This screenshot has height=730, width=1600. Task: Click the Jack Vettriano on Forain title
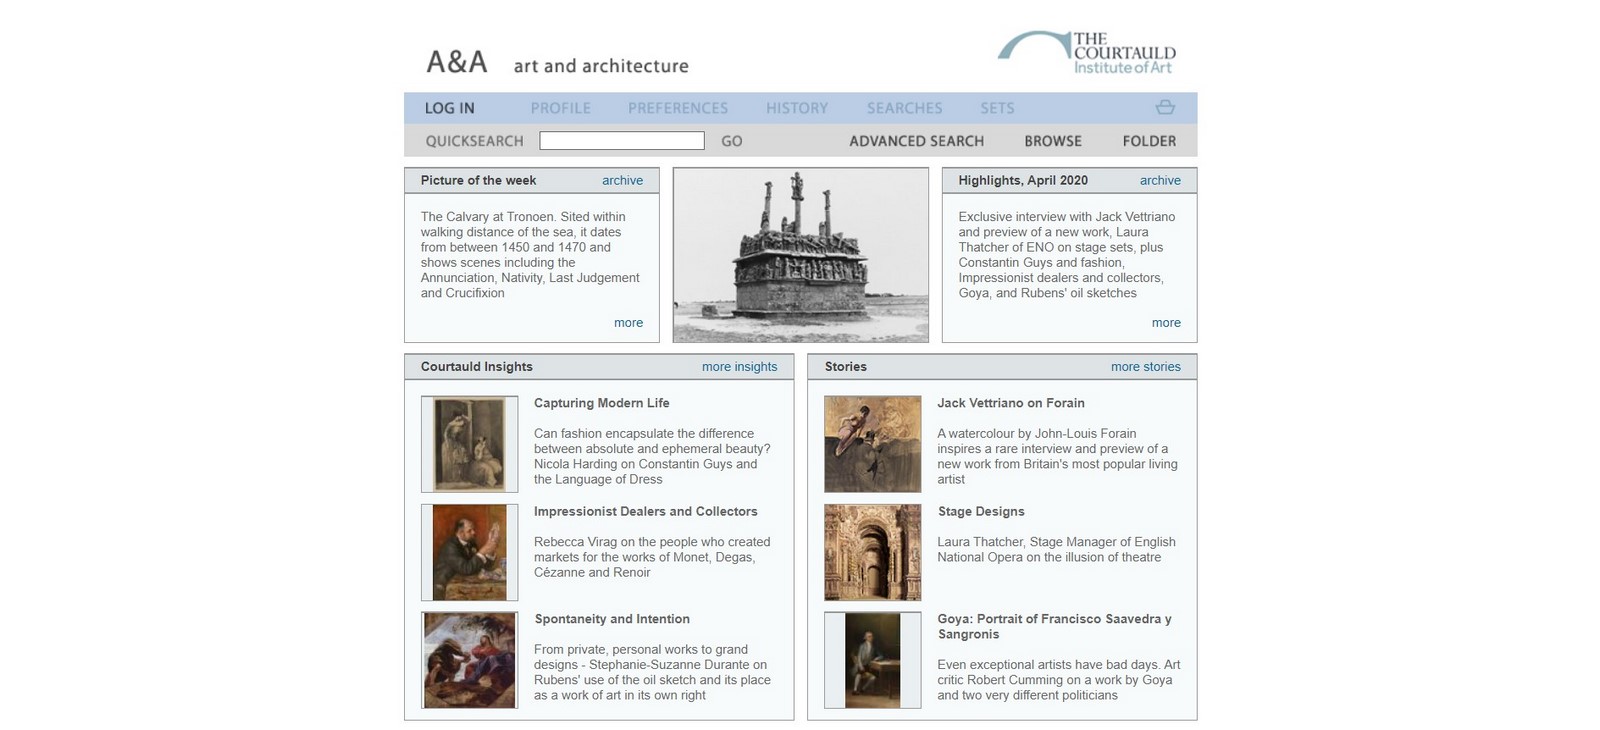[x=1011, y=403]
